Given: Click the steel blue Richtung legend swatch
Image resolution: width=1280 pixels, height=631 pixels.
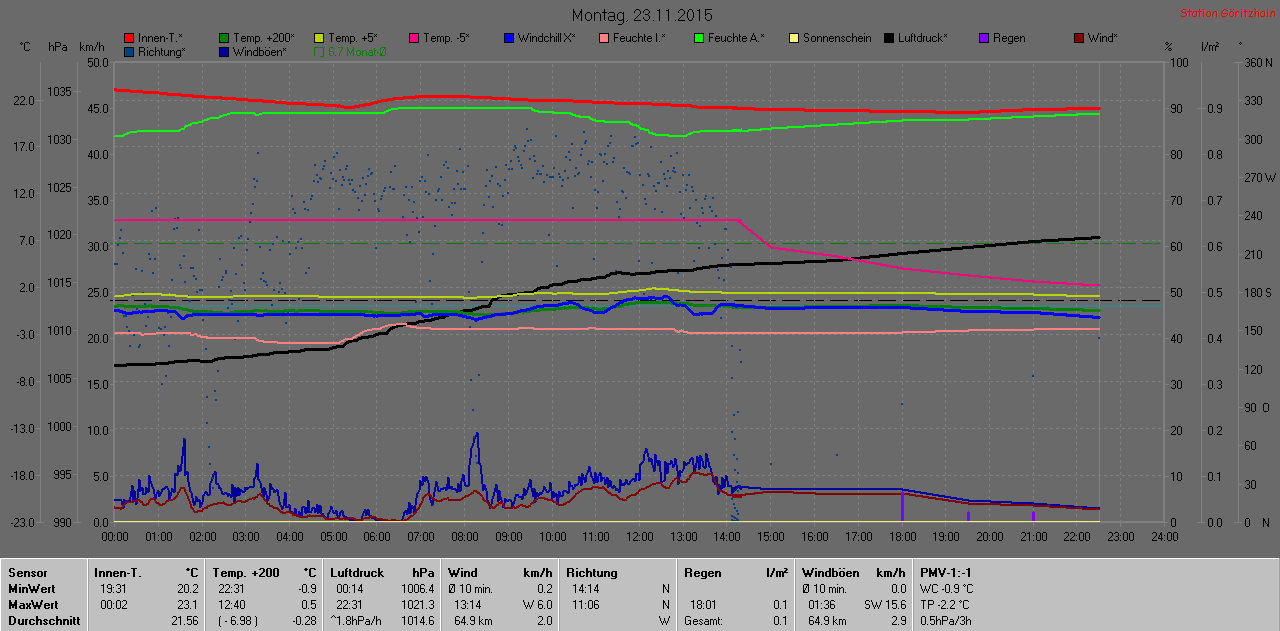Looking at the screenshot, I should 129,51.
